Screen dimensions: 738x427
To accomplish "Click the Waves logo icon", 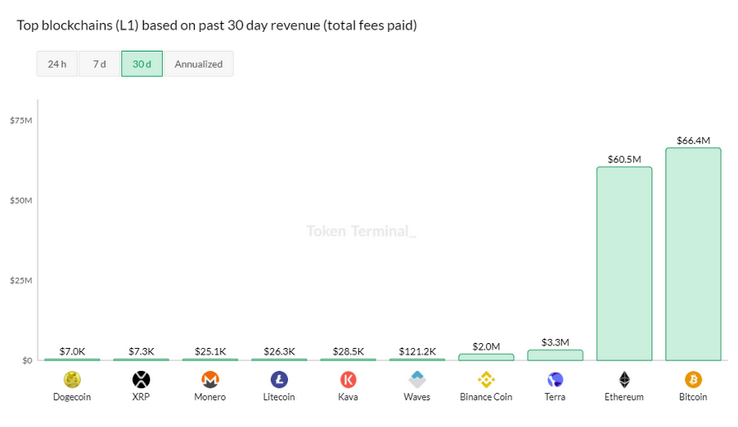I will [417, 380].
